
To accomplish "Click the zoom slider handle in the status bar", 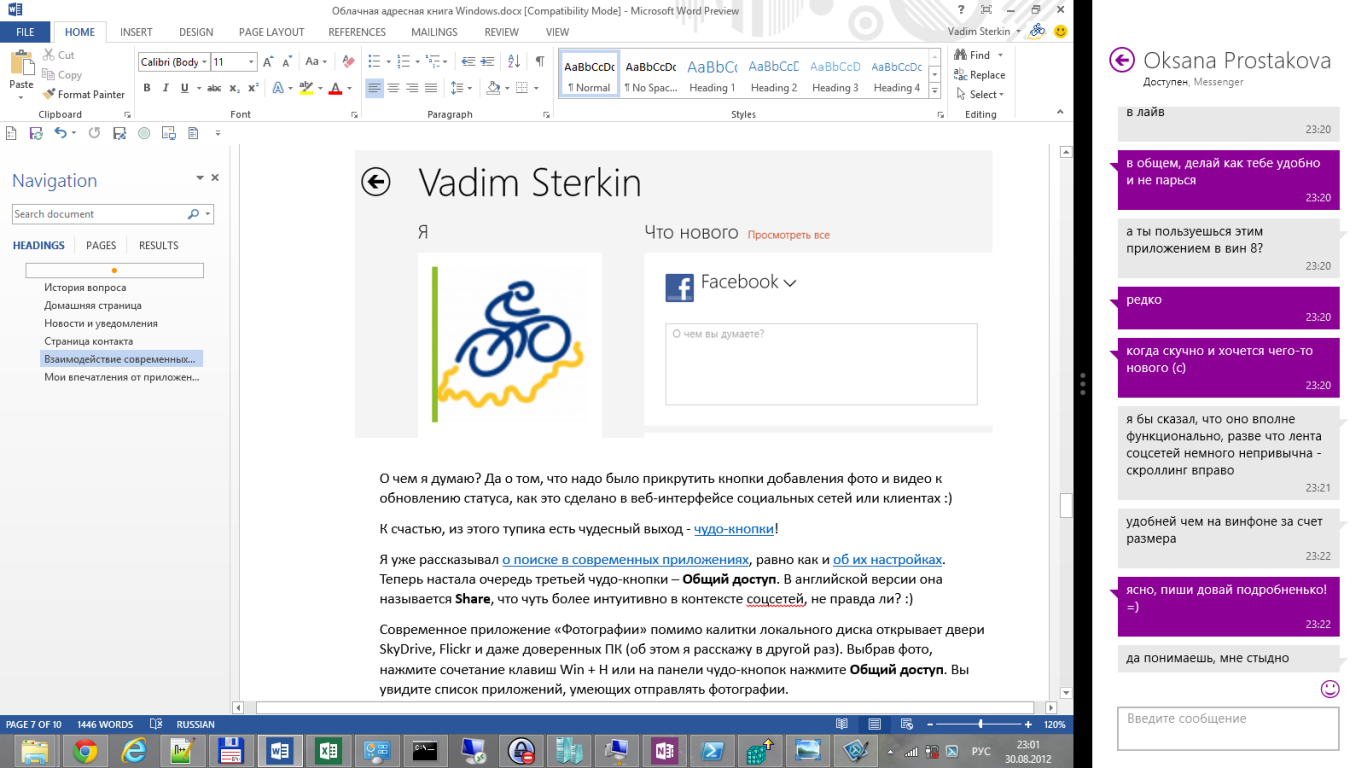I will click(980, 724).
